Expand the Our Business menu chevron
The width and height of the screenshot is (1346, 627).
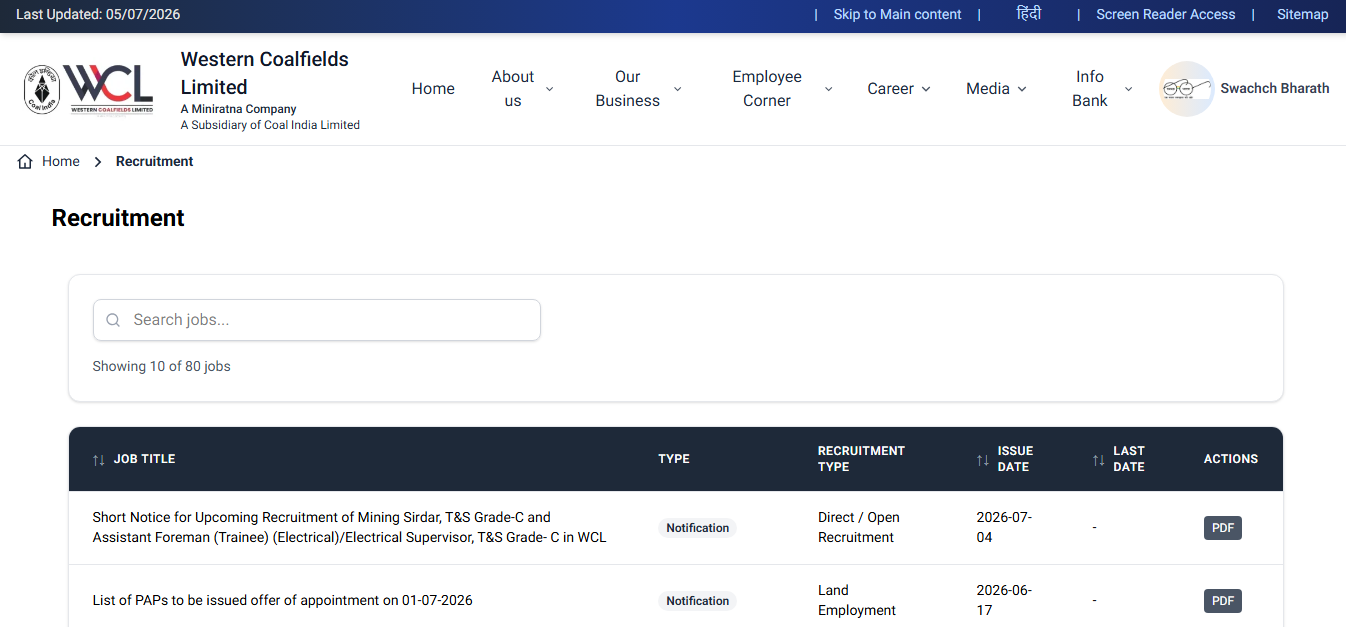pyautogui.click(x=677, y=89)
